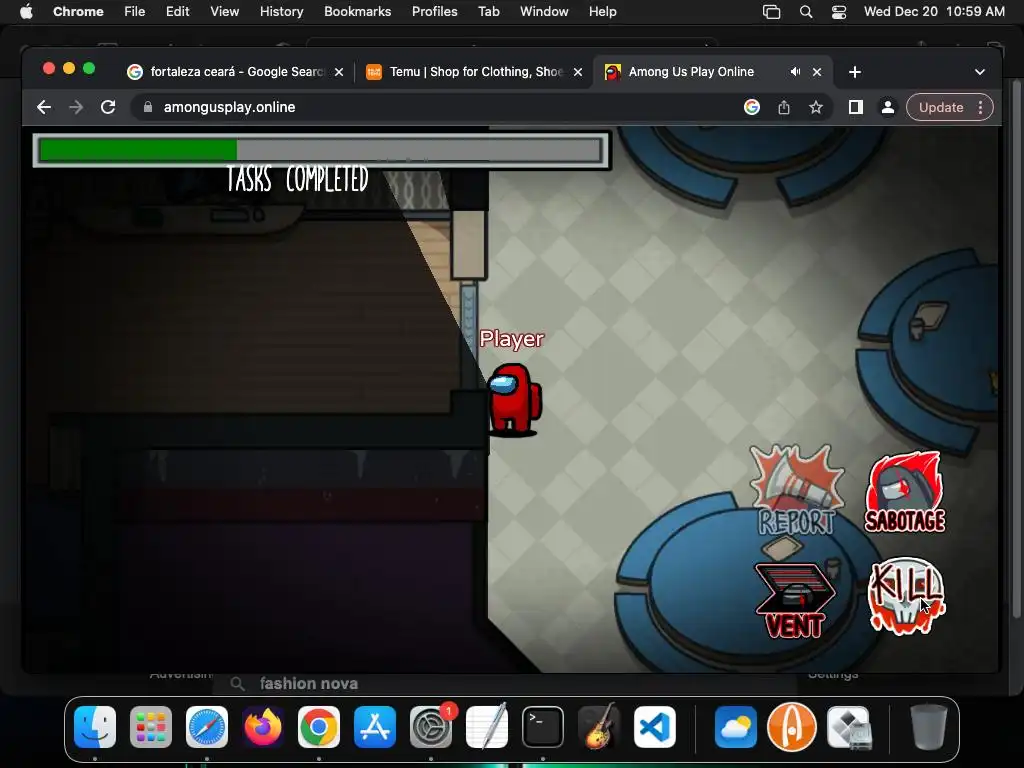Open the View menu
1024x768 pixels.
click(224, 12)
